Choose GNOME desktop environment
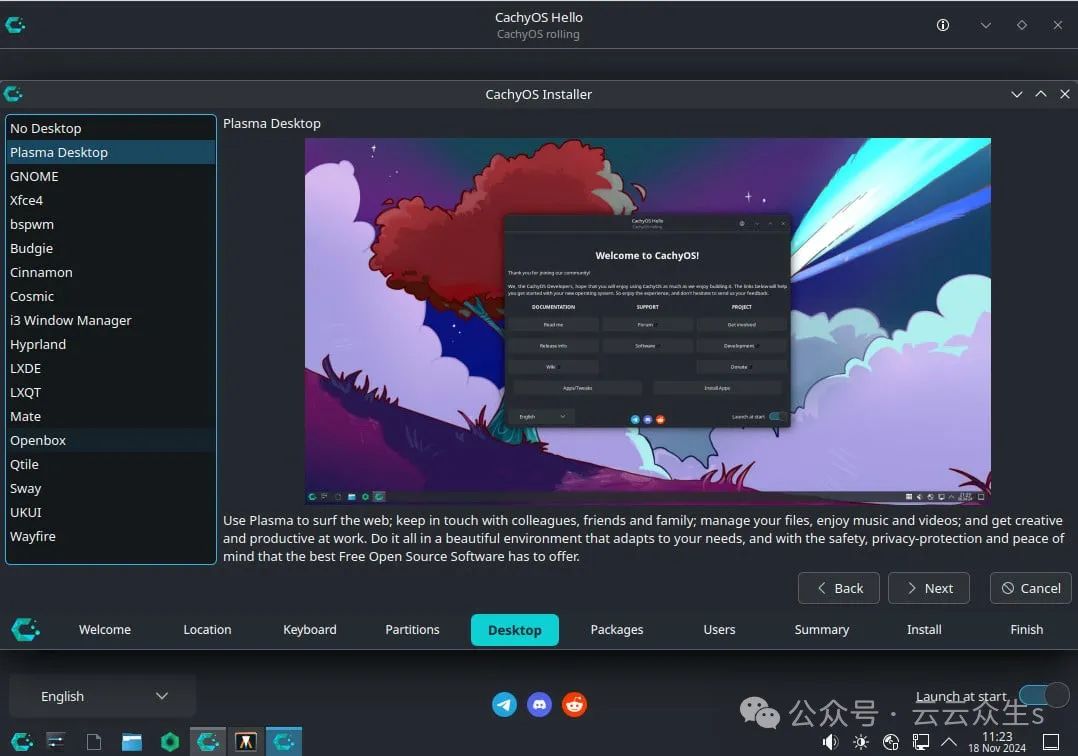Viewport: 1078px width, 756px height. [111, 177]
